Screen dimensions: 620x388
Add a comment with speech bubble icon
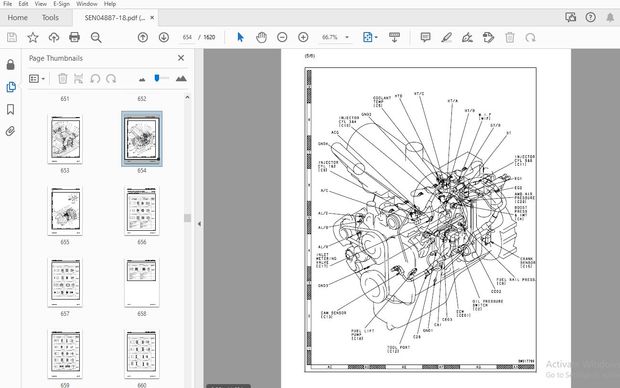[425, 37]
